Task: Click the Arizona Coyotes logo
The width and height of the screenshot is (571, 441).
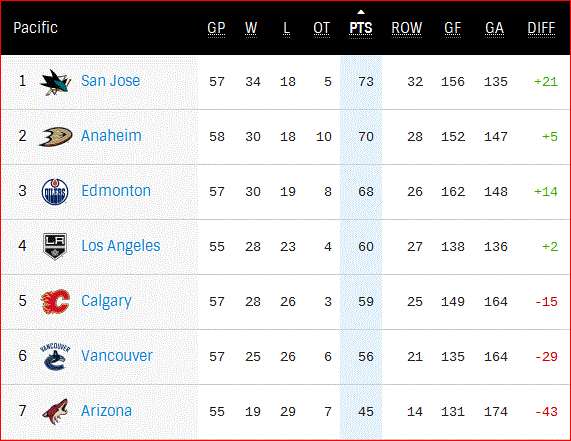Action: 55,412
